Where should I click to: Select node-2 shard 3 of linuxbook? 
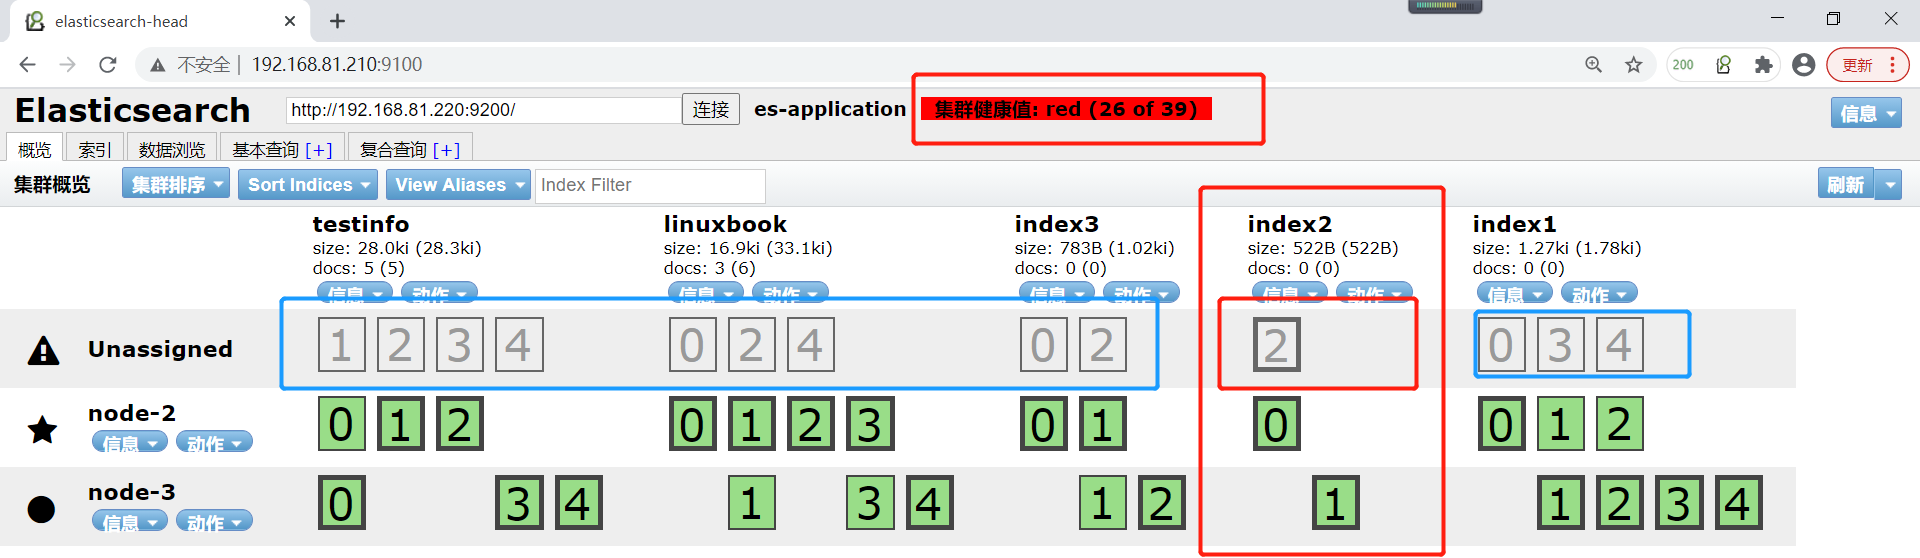(870, 424)
